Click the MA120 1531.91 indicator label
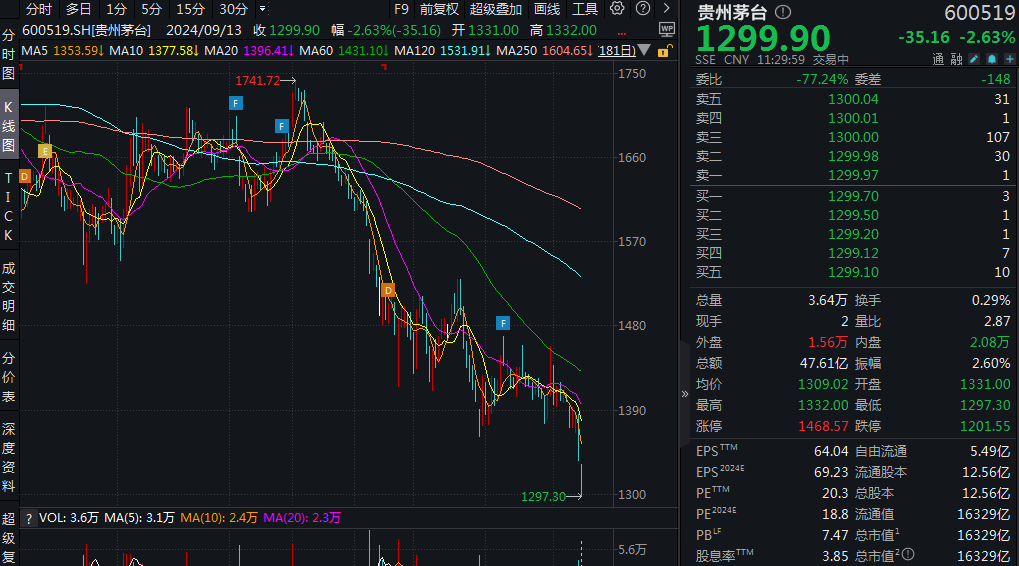 point(443,50)
